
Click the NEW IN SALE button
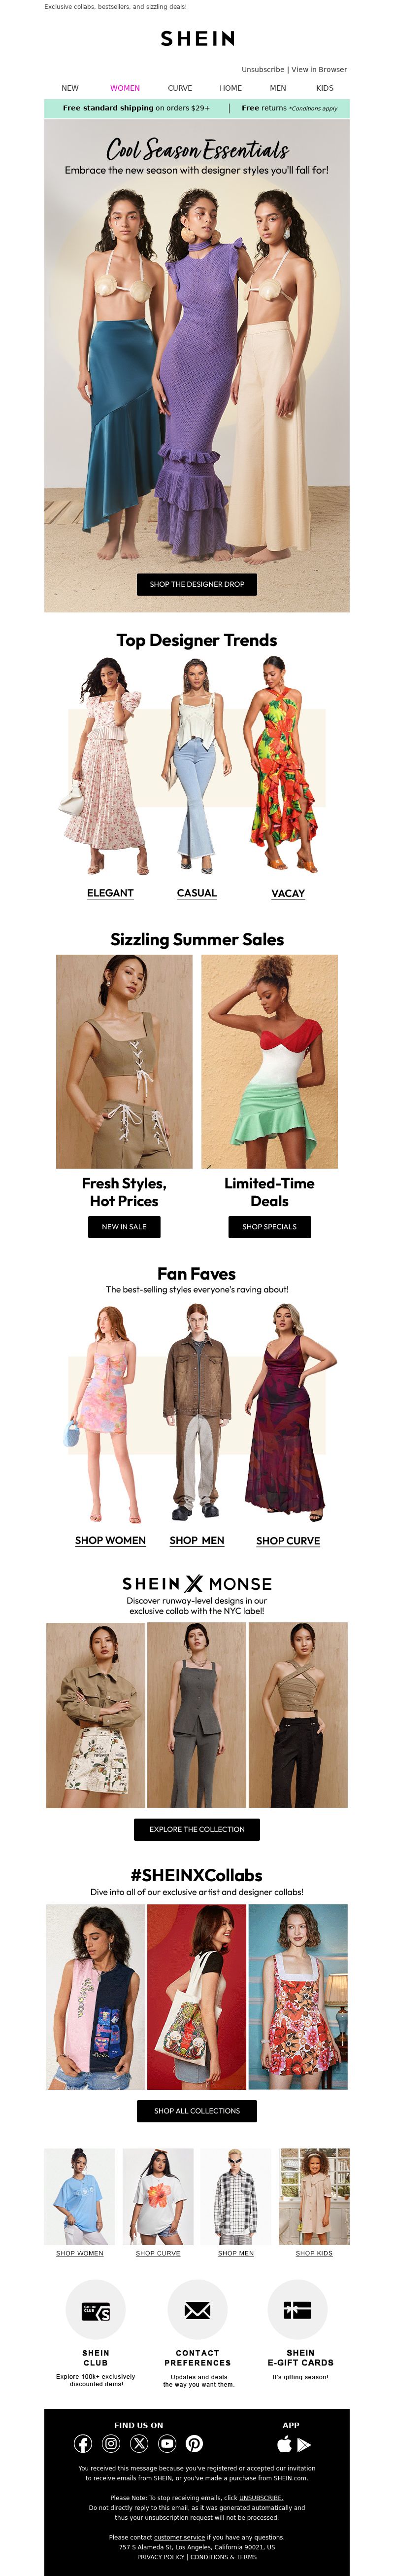click(124, 1226)
